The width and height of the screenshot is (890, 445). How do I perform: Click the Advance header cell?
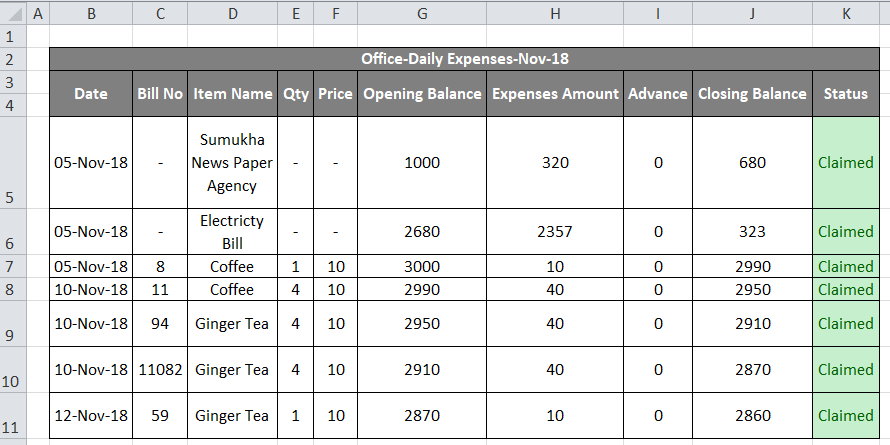point(658,94)
